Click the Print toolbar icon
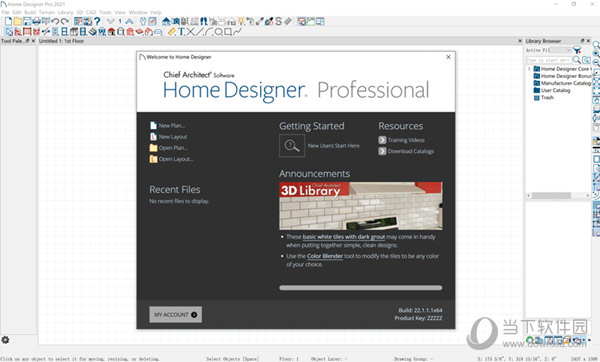600x362 pixels. [36, 21]
